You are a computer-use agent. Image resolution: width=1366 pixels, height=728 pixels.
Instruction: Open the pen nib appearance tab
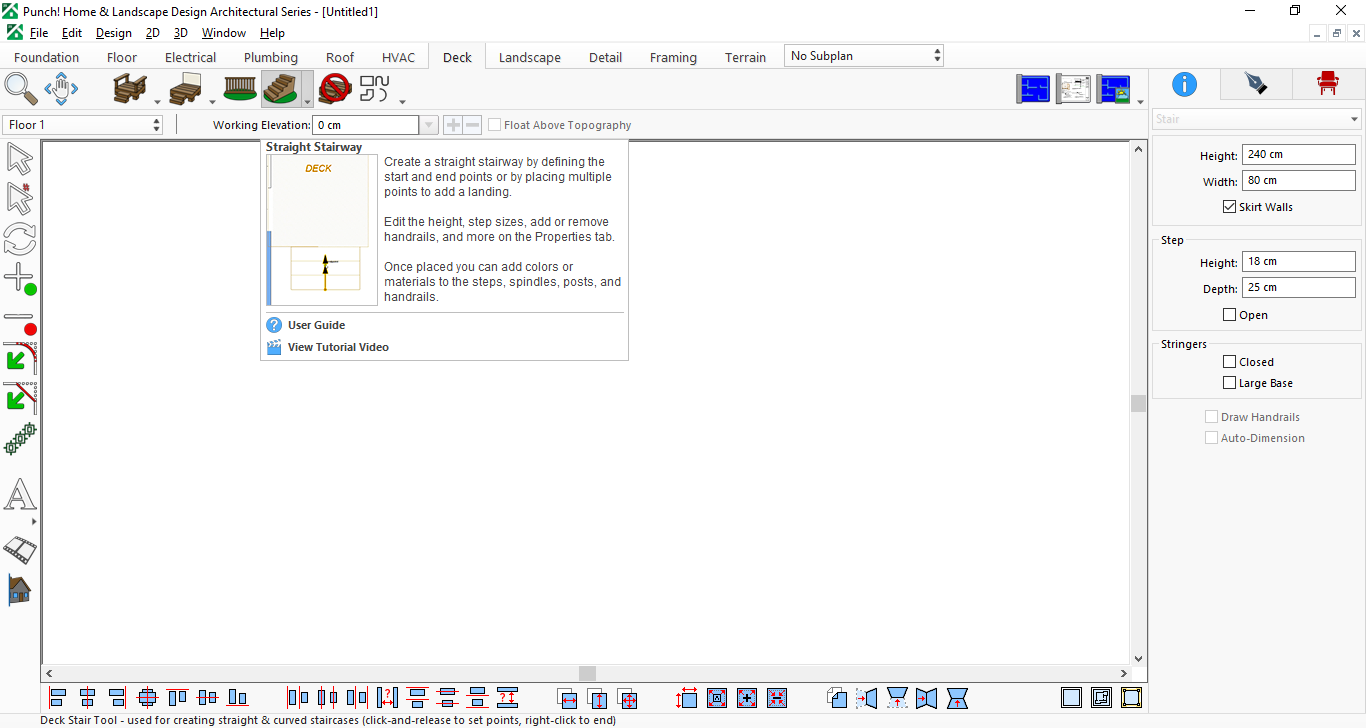pos(1256,84)
